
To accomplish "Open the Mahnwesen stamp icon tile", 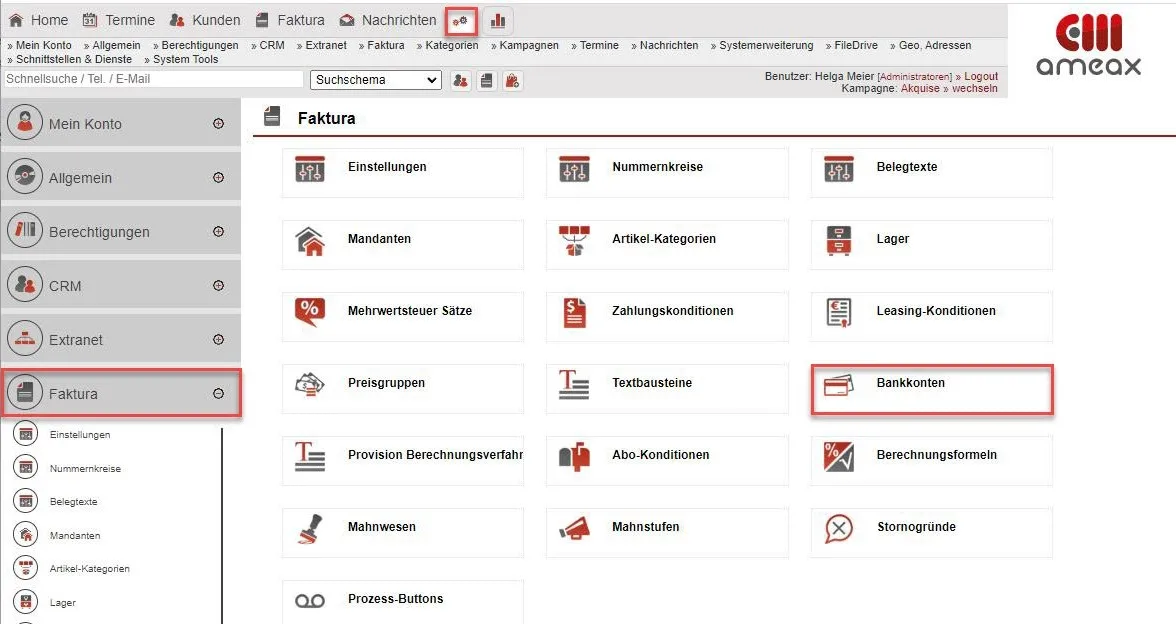I will 310,529.
